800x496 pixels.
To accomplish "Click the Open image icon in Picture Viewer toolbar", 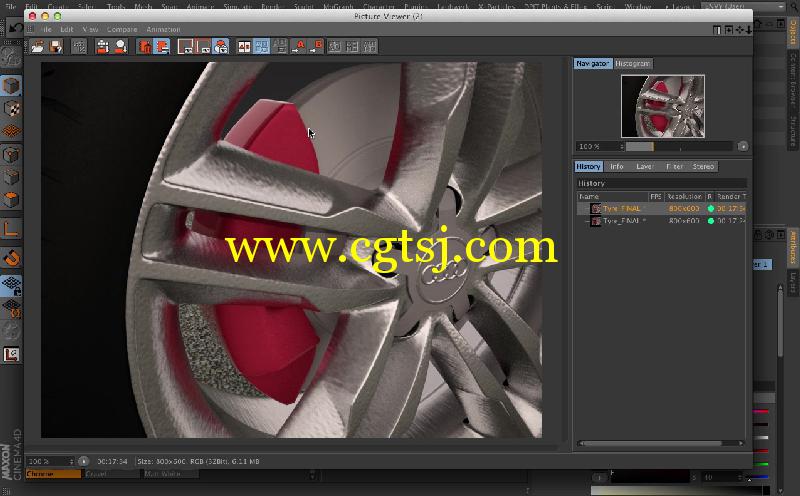I will [x=37, y=47].
